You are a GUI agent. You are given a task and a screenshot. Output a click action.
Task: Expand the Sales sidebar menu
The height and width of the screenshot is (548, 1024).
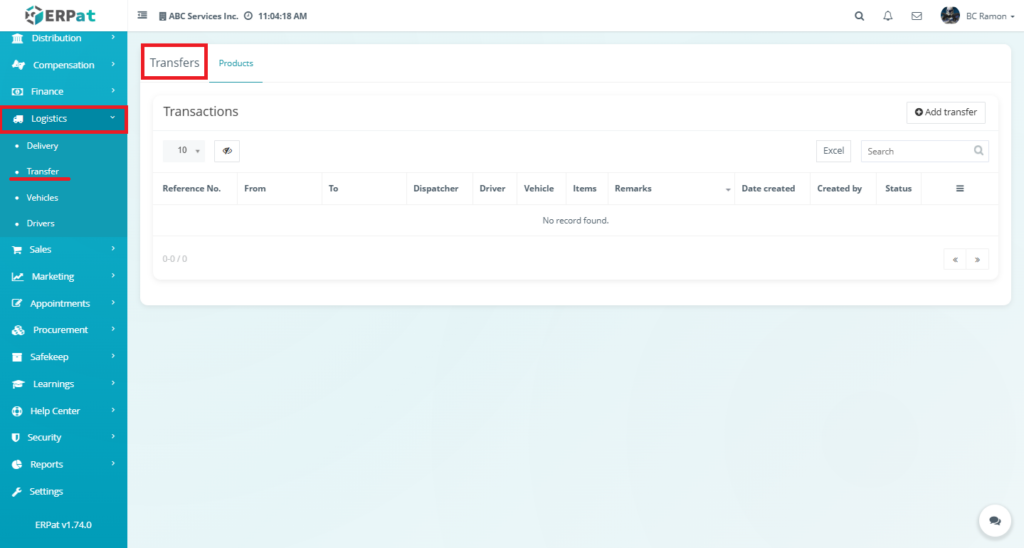pos(64,249)
